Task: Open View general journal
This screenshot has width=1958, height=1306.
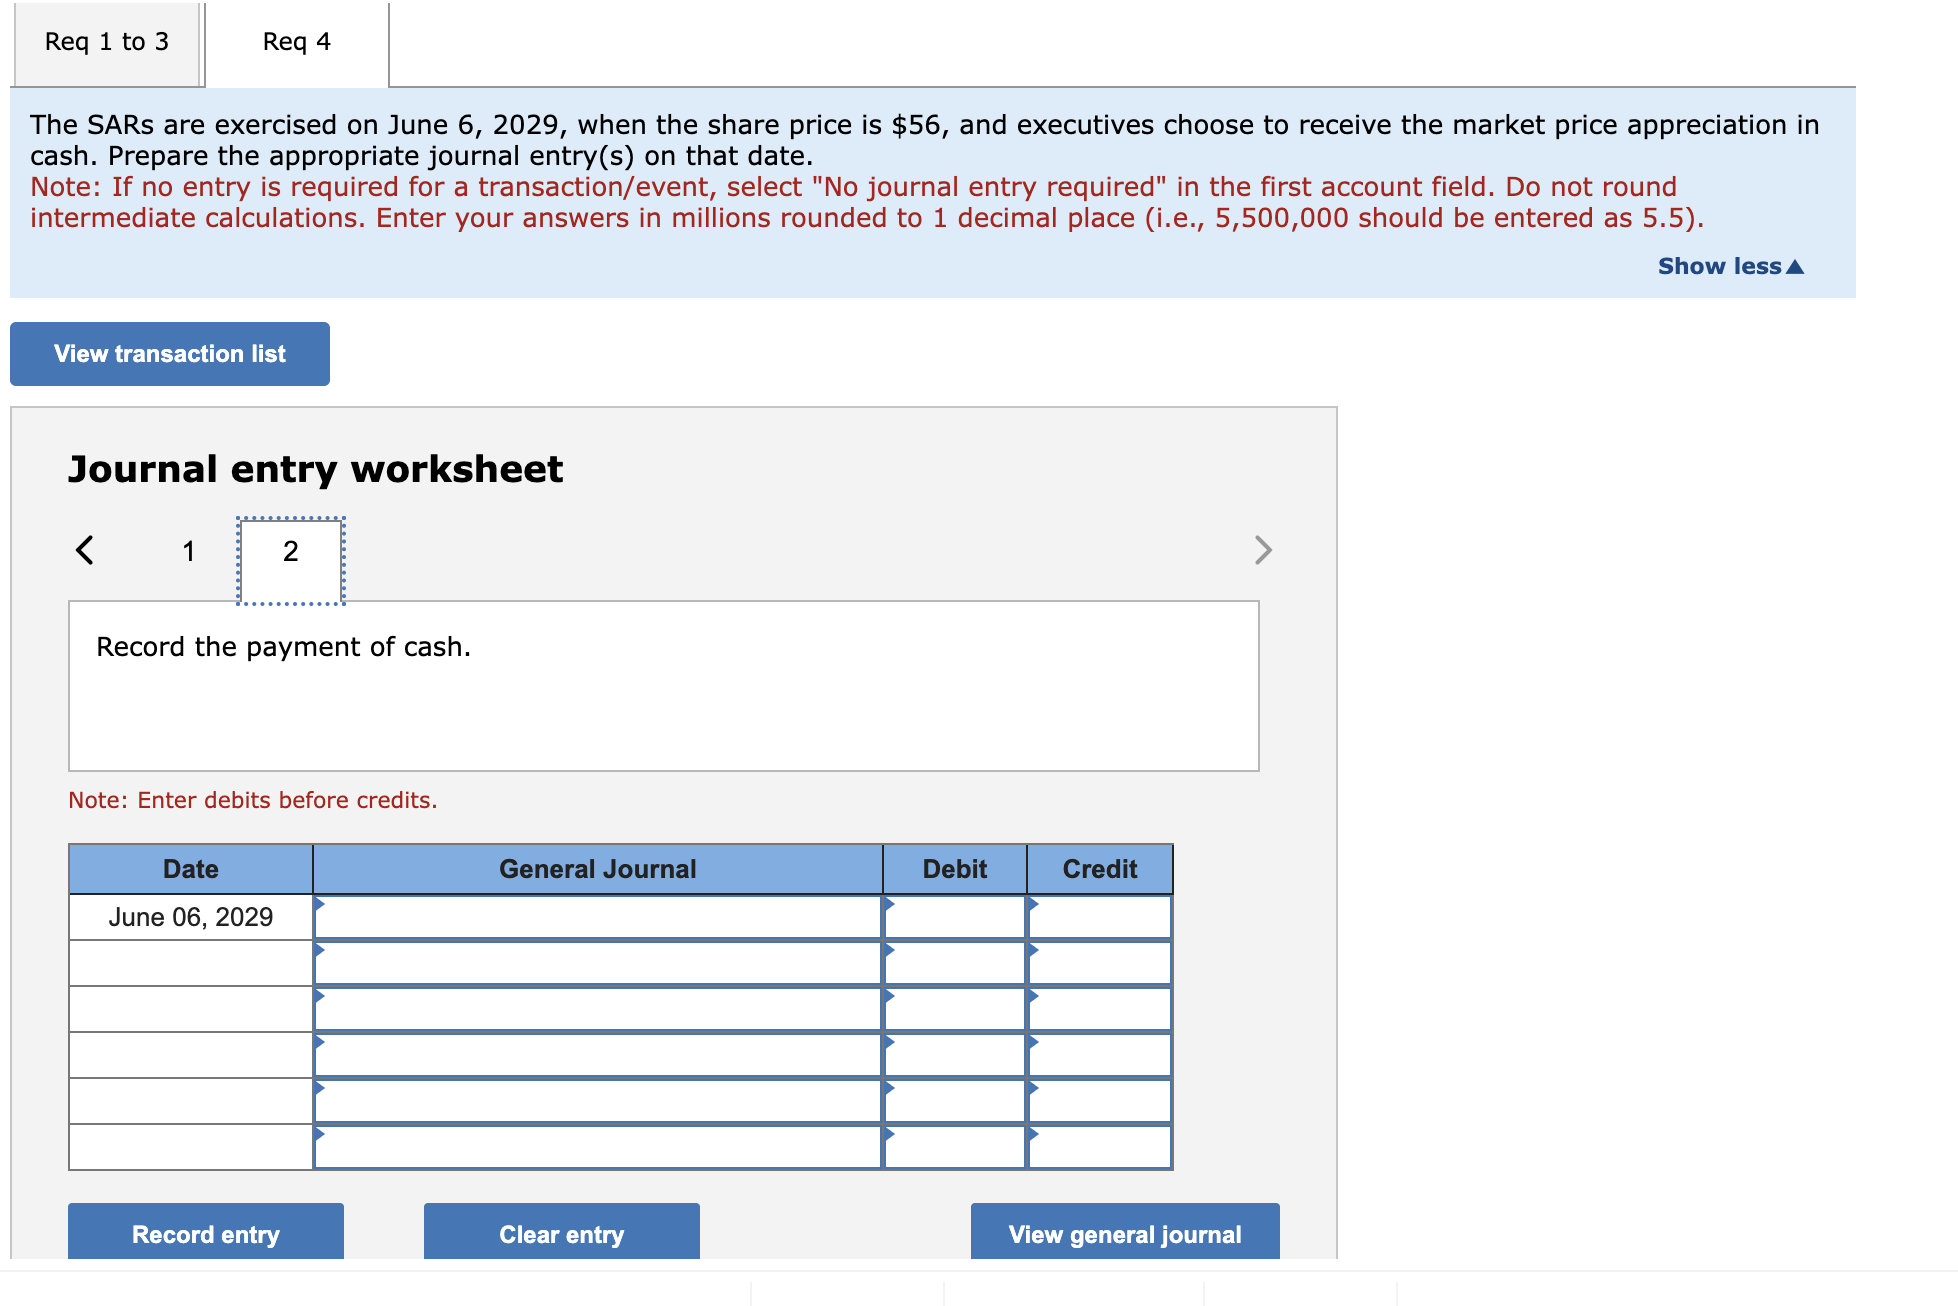Action: (x=1124, y=1234)
